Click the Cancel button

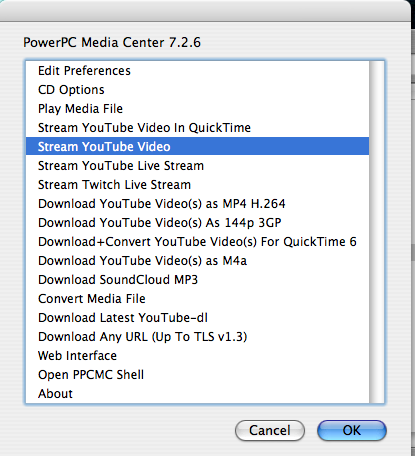point(270,430)
